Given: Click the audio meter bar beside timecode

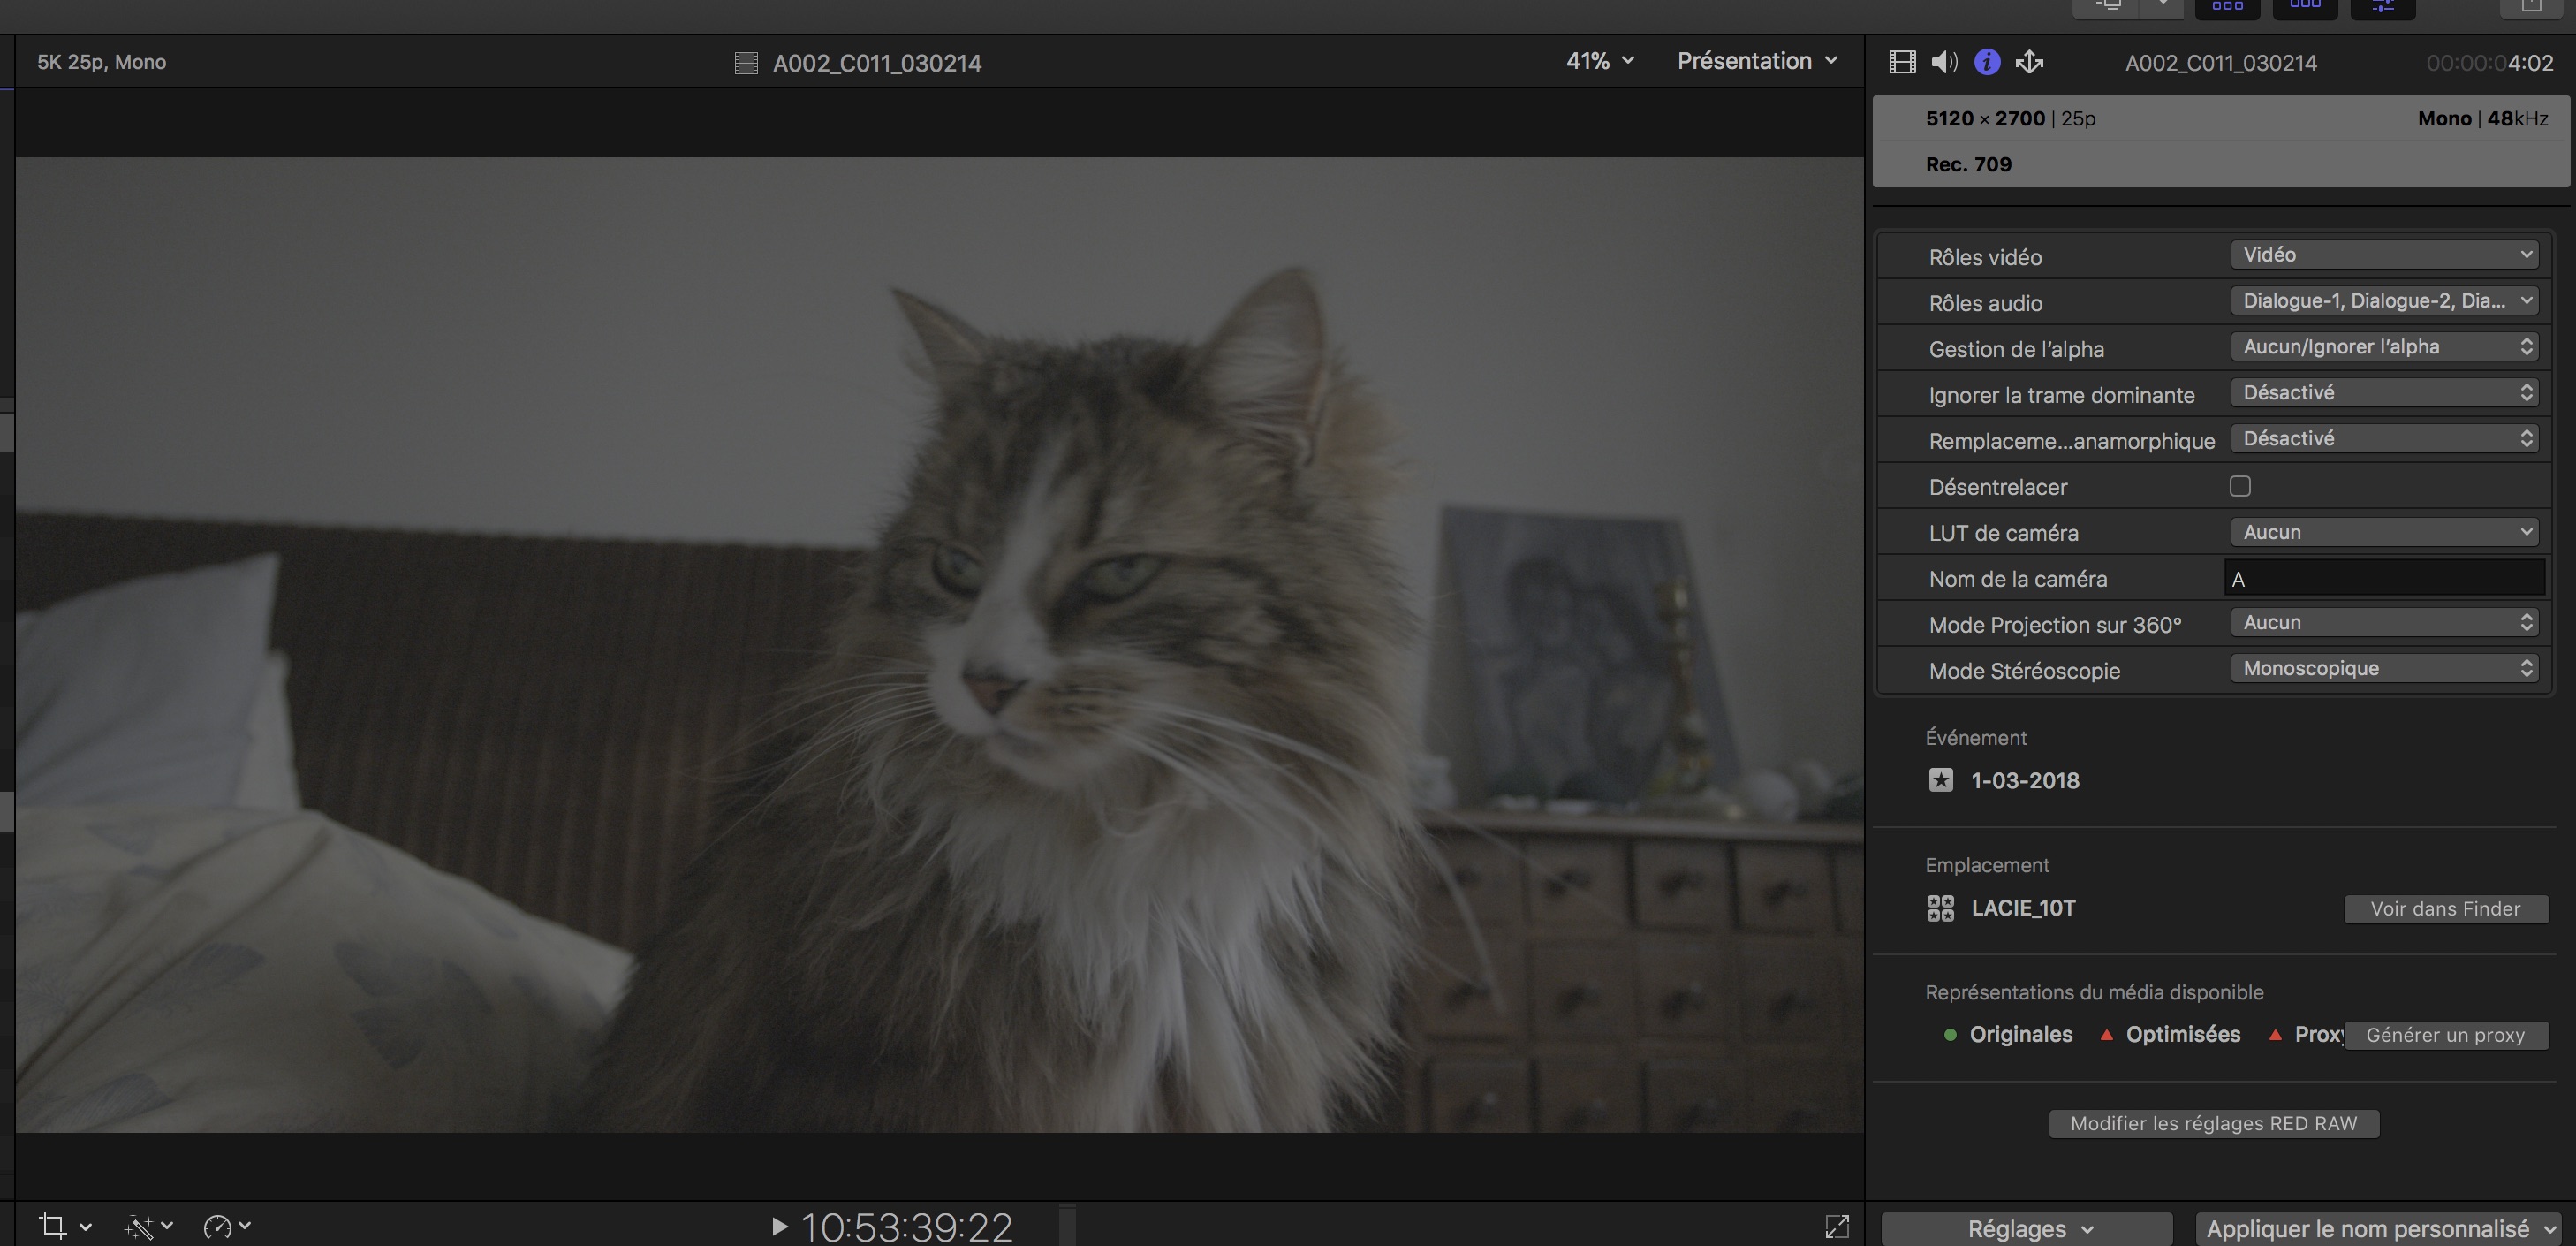Looking at the screenshot, I should click(x=1068, y=1226).
